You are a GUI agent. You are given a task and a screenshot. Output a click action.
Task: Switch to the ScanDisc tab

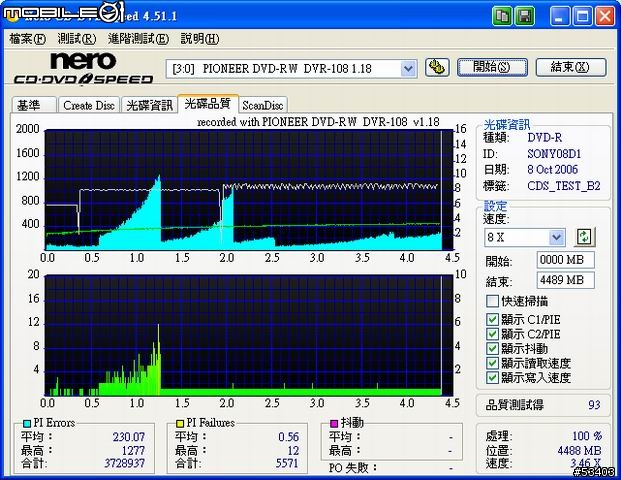[263, 105]
